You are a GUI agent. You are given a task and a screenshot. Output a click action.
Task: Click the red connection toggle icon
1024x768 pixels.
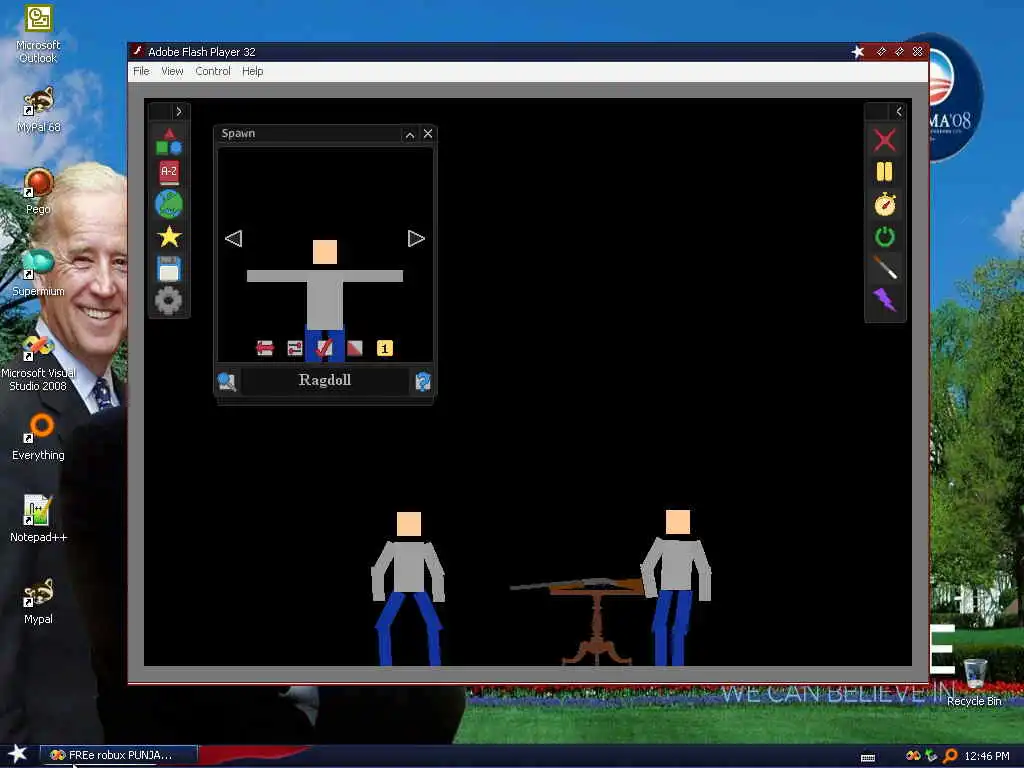click(x=295, y=348)
